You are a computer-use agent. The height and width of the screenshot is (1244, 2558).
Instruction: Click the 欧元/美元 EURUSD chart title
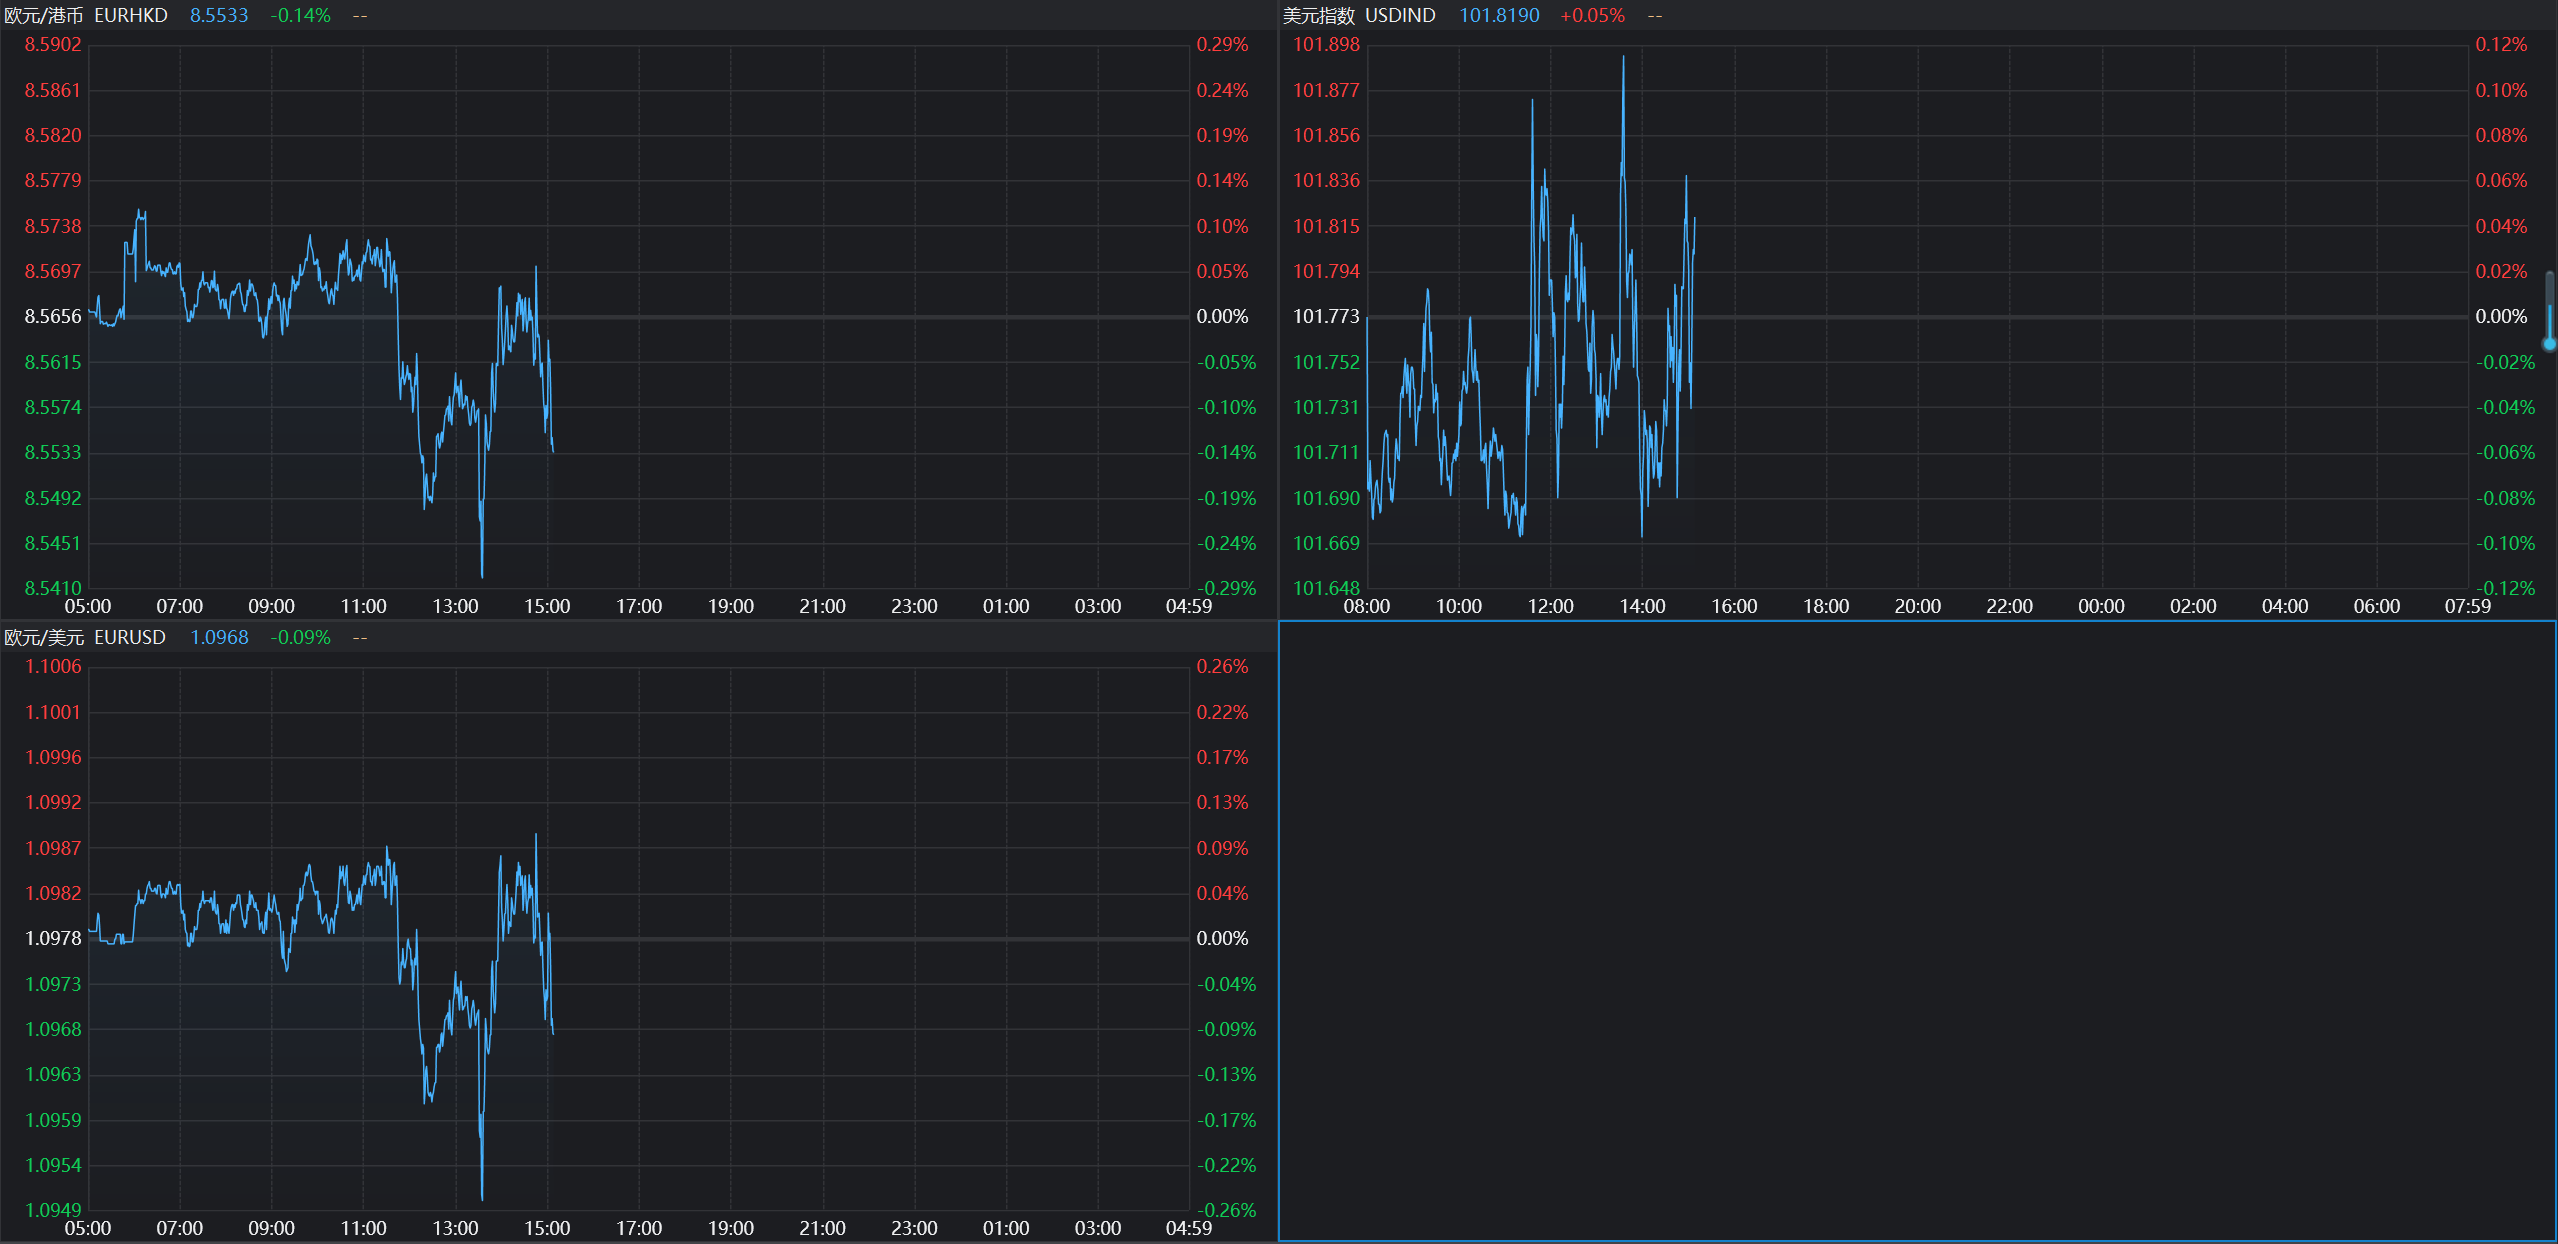[85, 638]
